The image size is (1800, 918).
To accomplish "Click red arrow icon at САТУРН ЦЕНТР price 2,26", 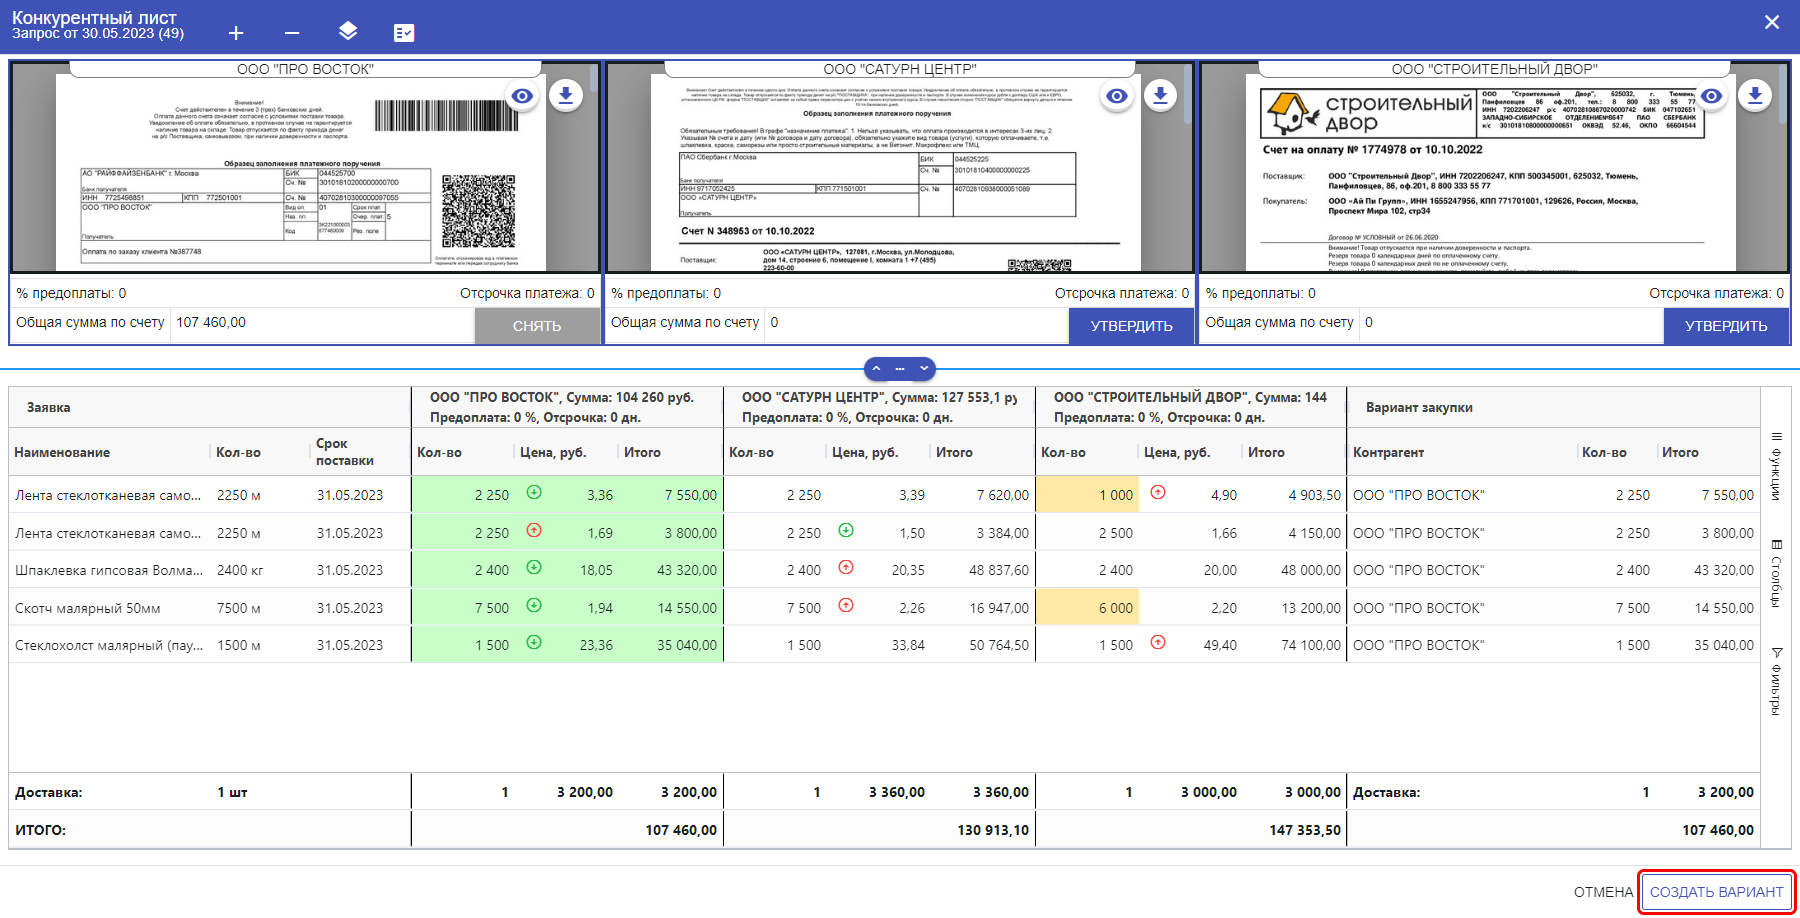I will click(846, 605).
